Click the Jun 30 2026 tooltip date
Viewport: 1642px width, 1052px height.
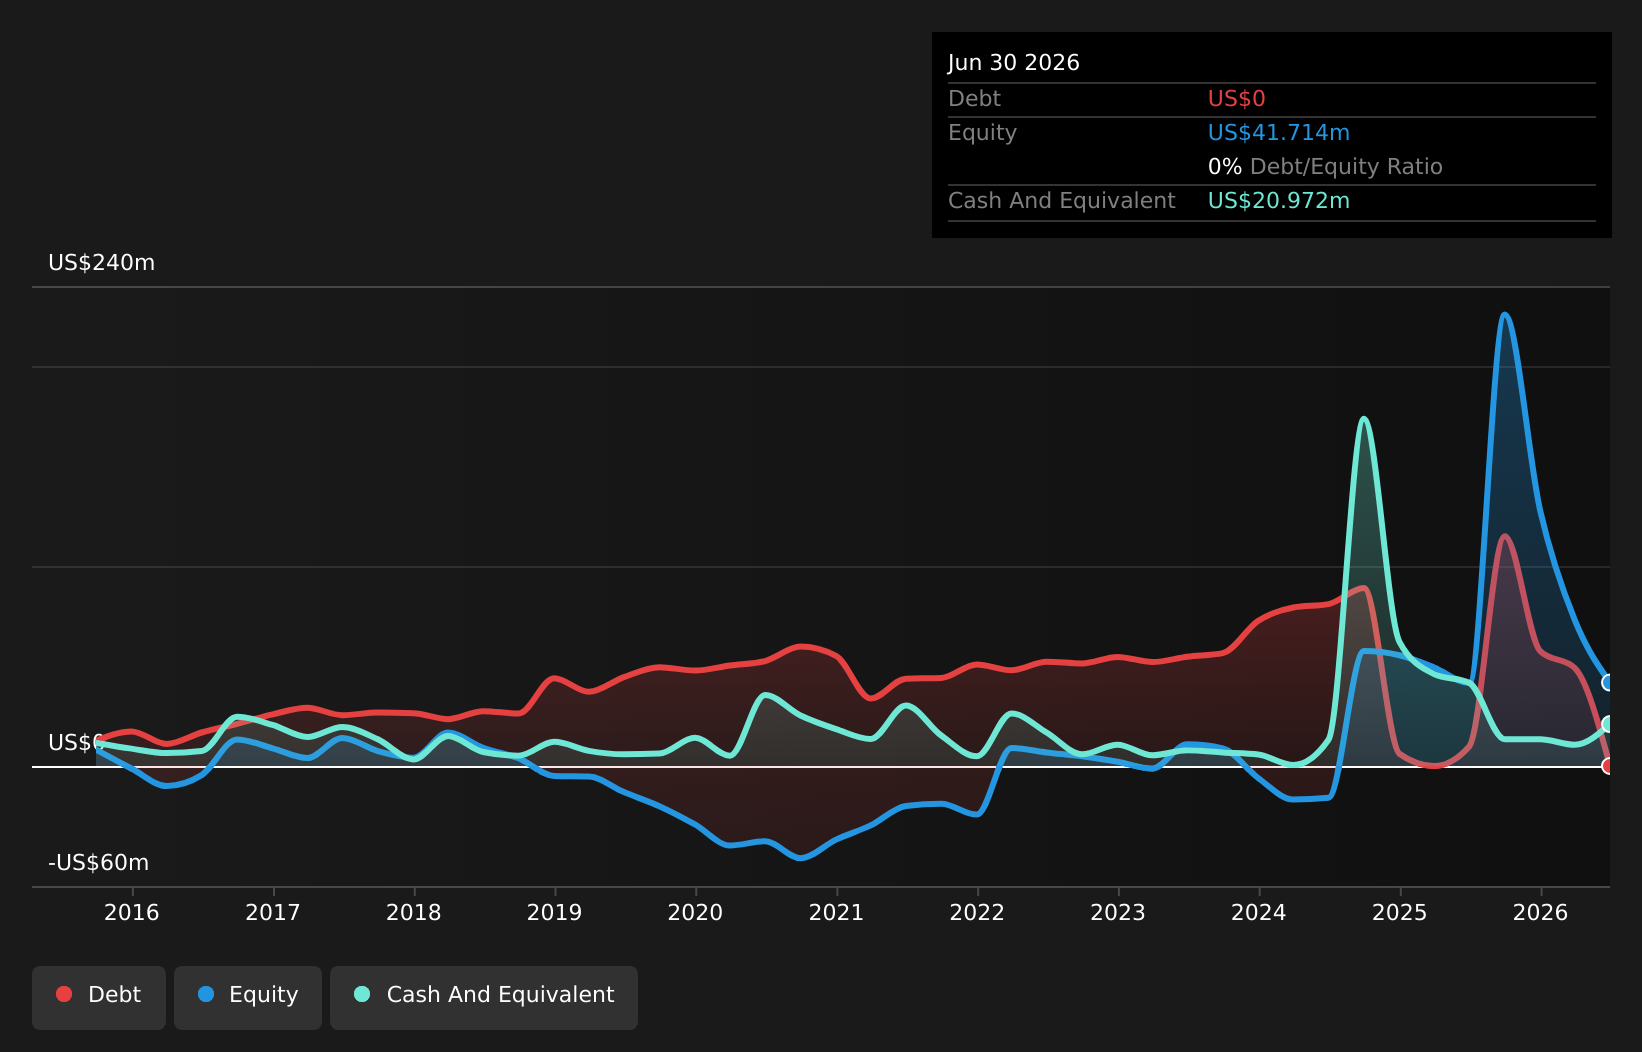click(x=1014, y=63)
